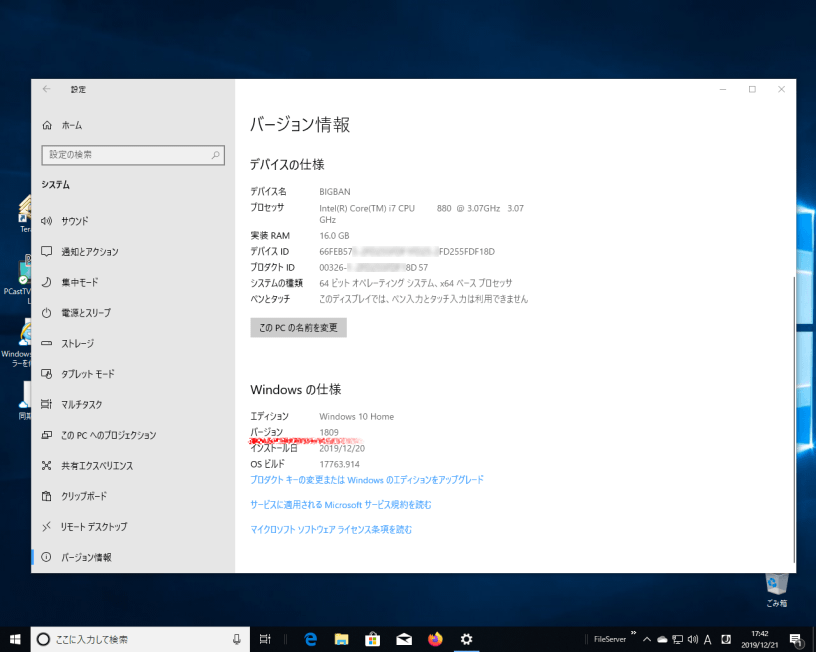The height and width of the screenshot is (652, 816).
Task: Click the システム heading in the sidebar
Action: [56, 185]
